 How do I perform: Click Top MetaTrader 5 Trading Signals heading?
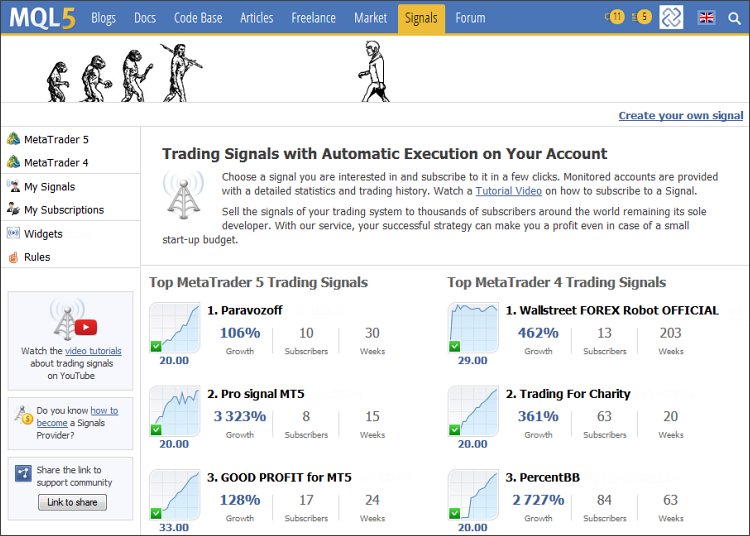[x=258, y=283]
